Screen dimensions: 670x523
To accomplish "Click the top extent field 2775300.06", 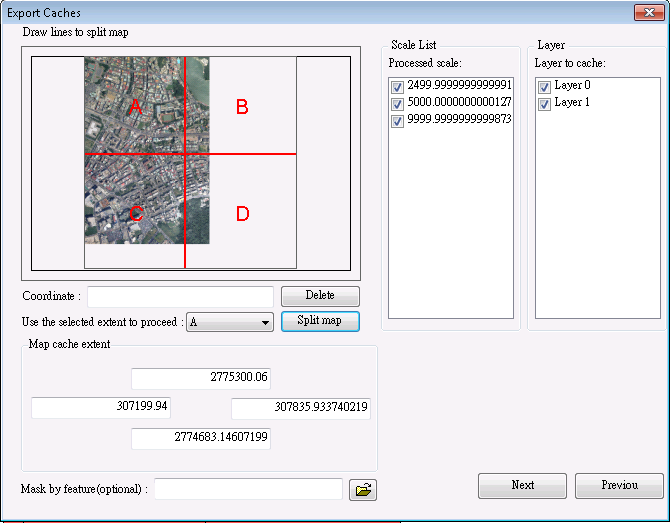I will [201, 378].
